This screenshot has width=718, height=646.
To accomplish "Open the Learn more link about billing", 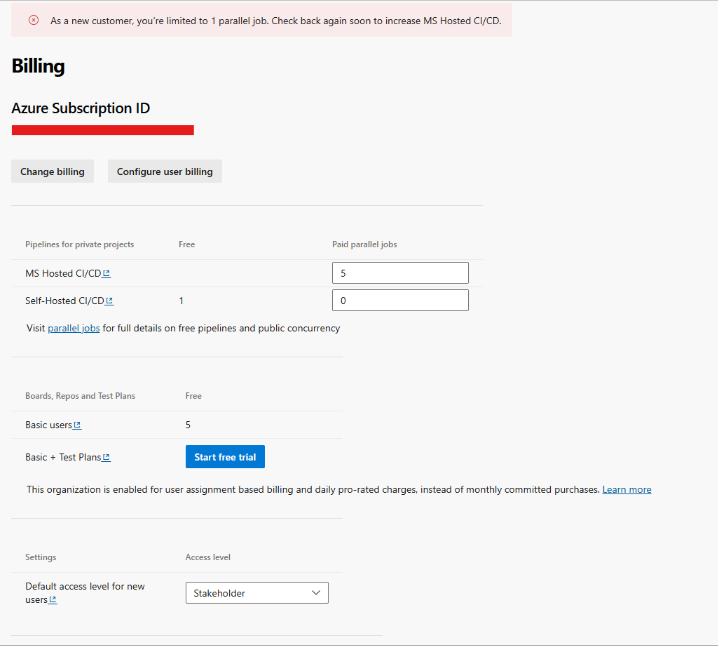I will click(626, 489).
